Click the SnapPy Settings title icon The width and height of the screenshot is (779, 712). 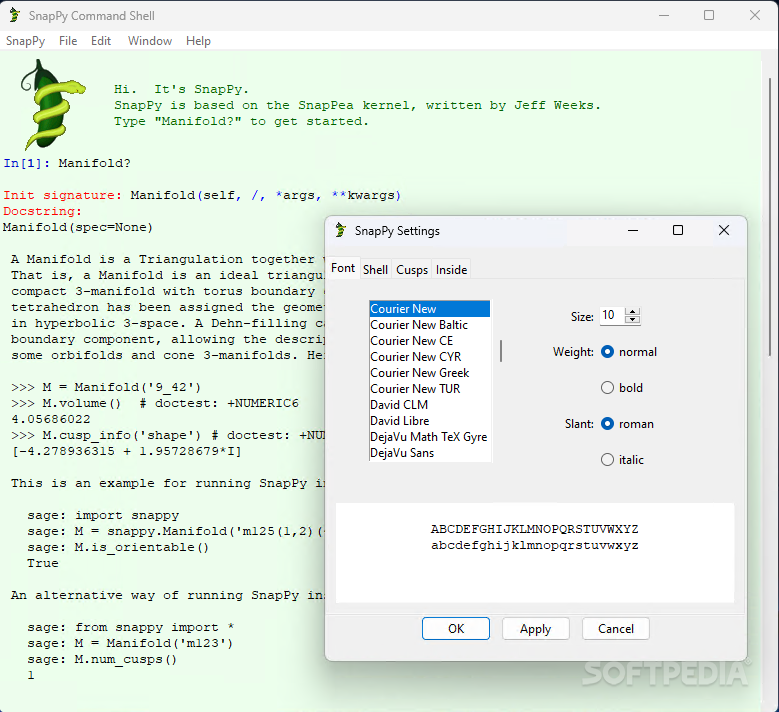click(340, 231)
